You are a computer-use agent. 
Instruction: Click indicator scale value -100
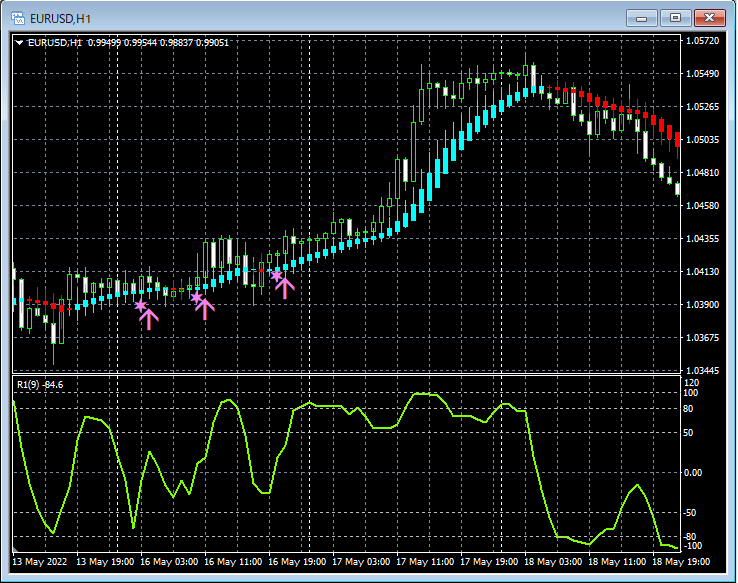click(x=692, y=546)
